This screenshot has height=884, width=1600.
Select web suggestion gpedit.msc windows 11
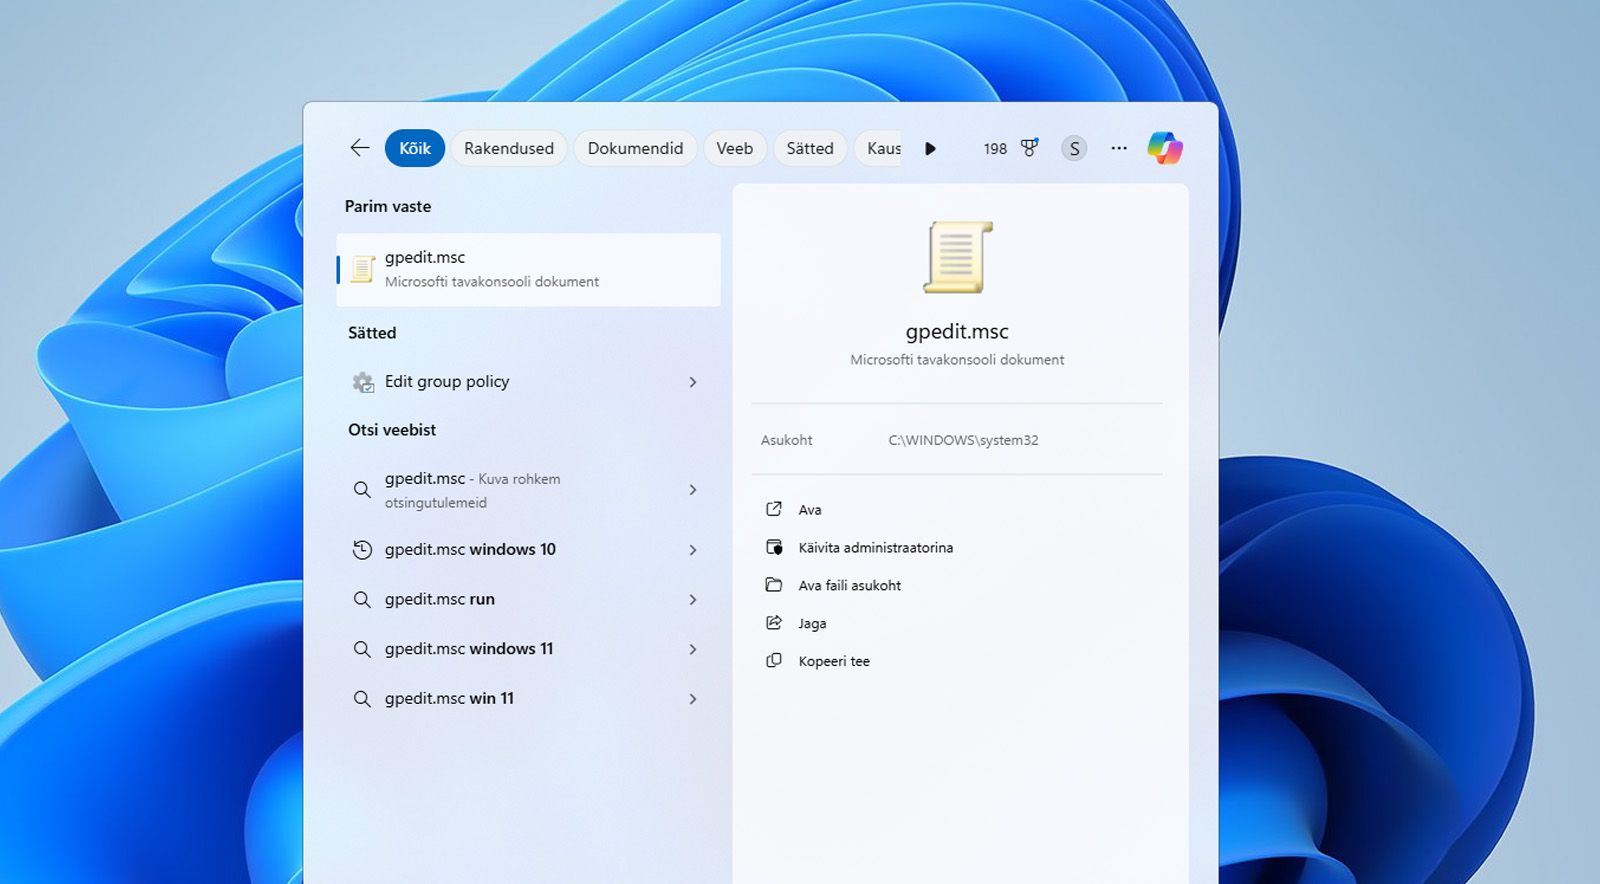528,649
